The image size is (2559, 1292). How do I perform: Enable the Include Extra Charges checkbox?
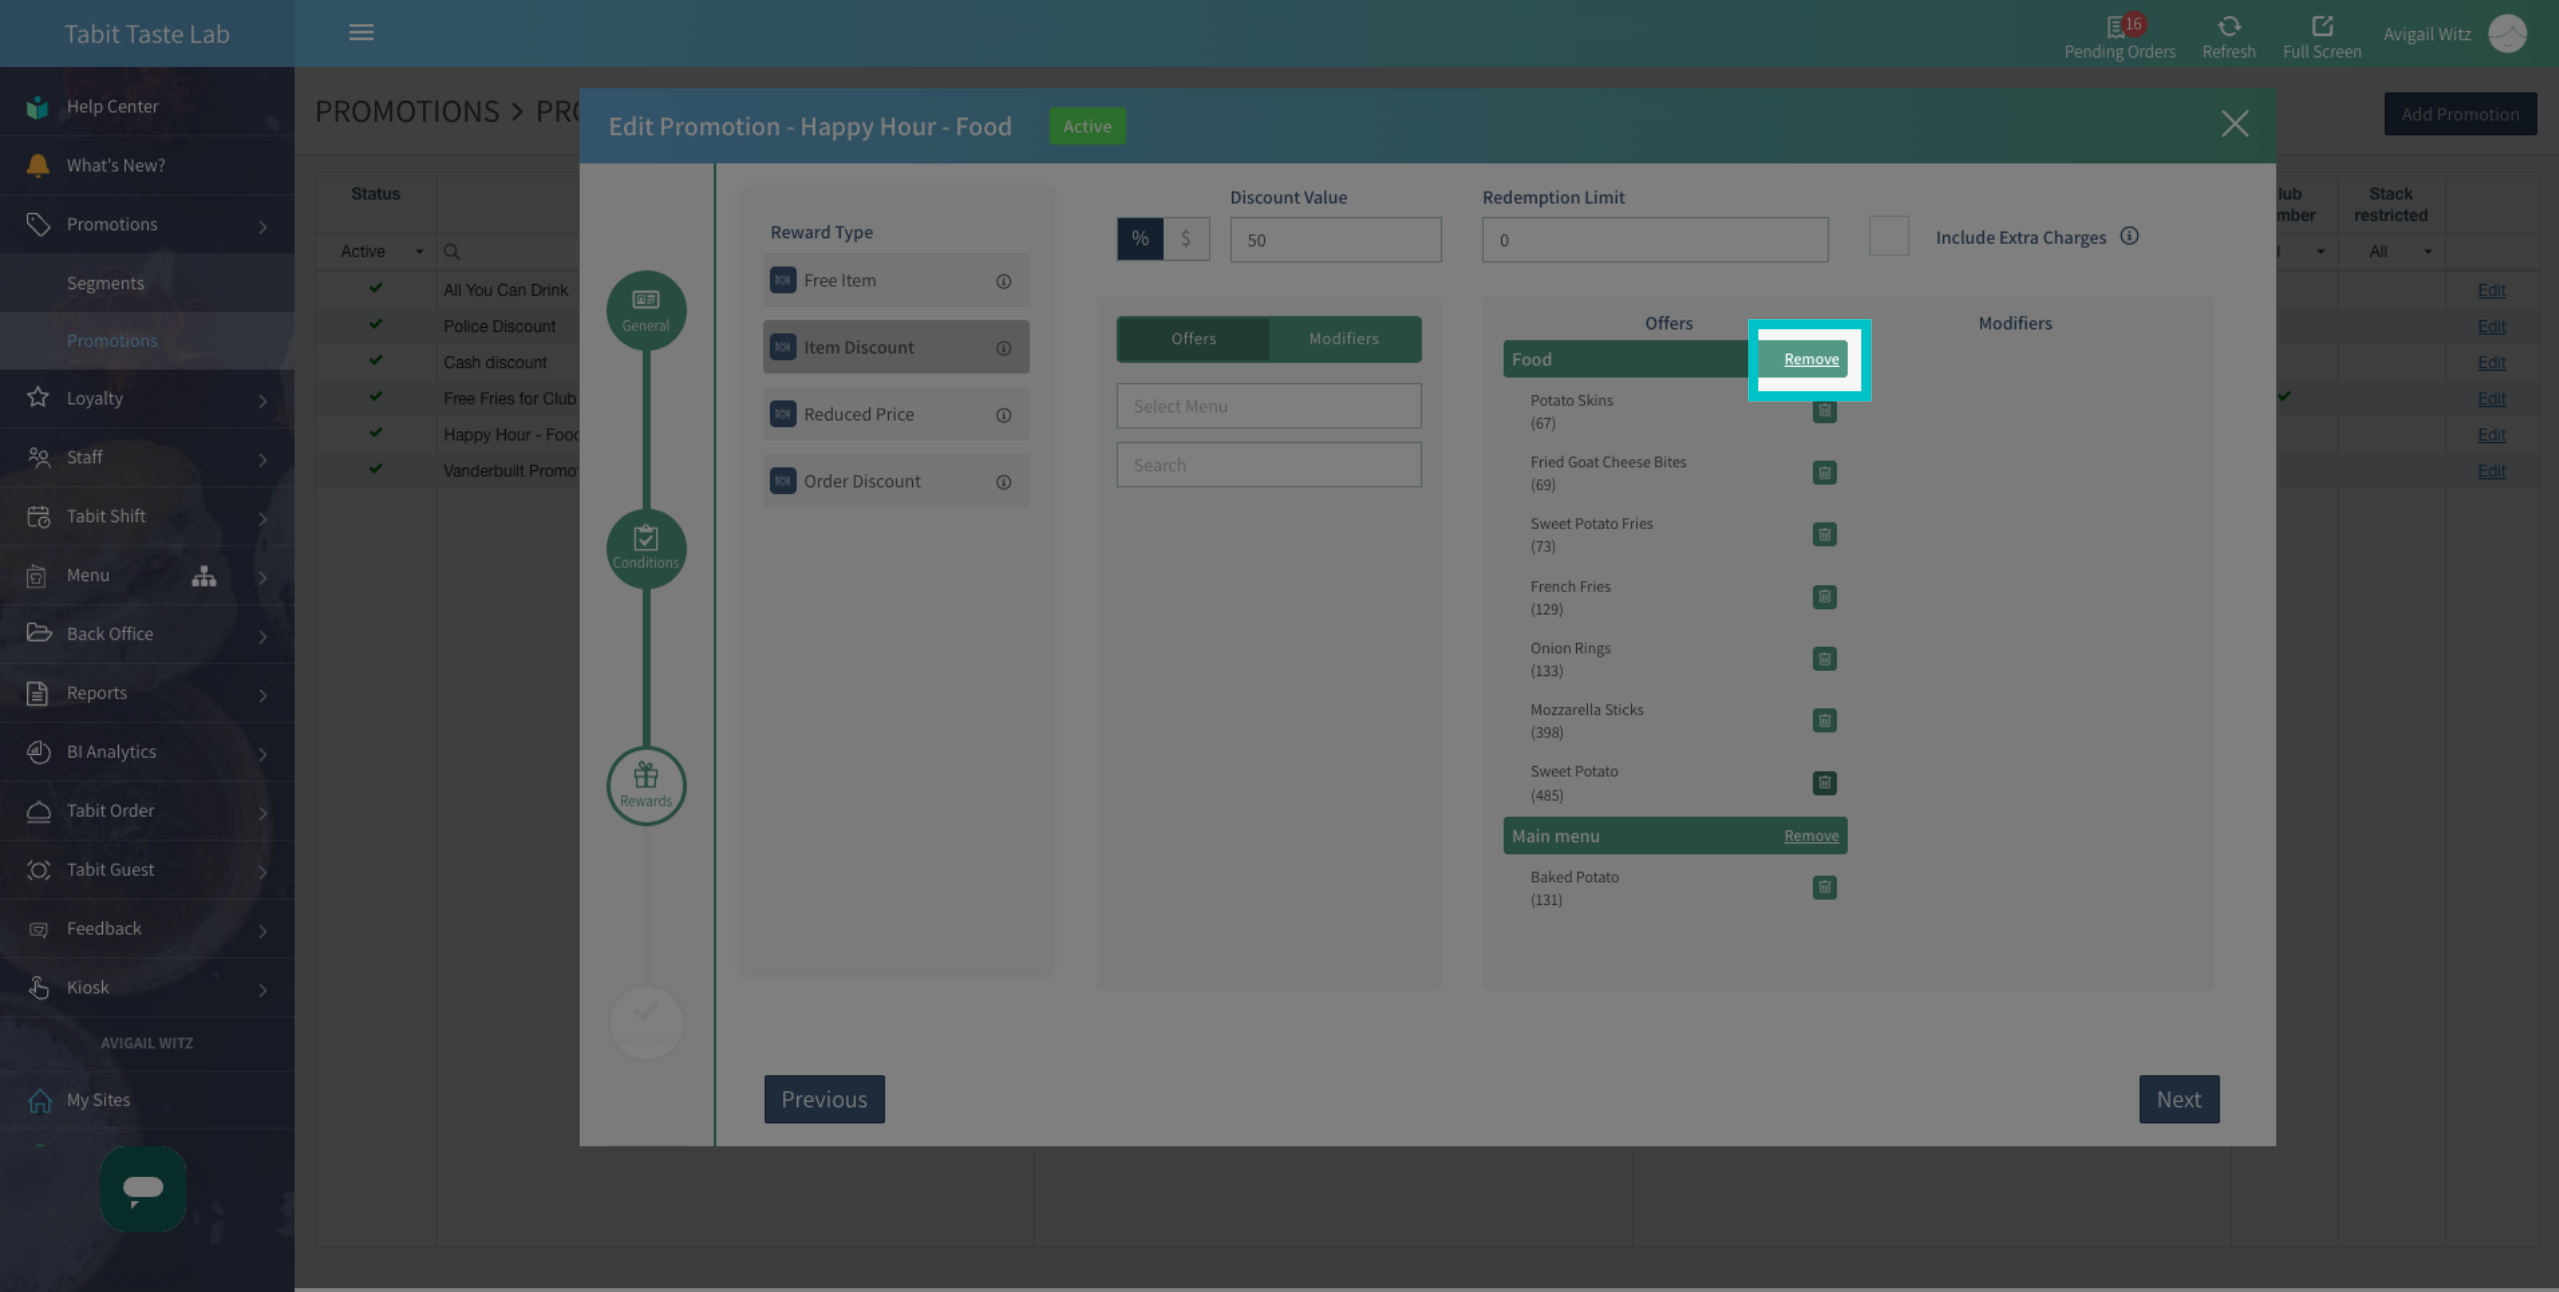(x=1888, y=236)
